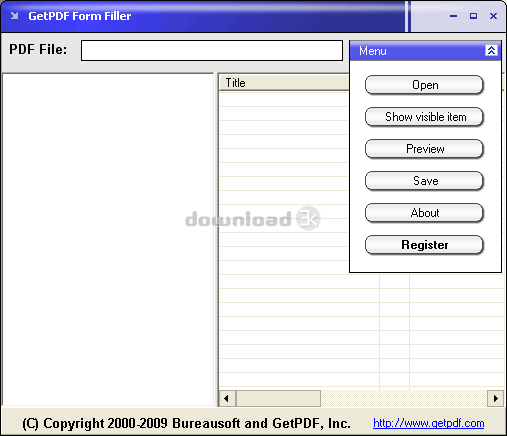Click the Register button
Image resolution: width=507 pixels, height=436 pixels.
click(424, 245)
